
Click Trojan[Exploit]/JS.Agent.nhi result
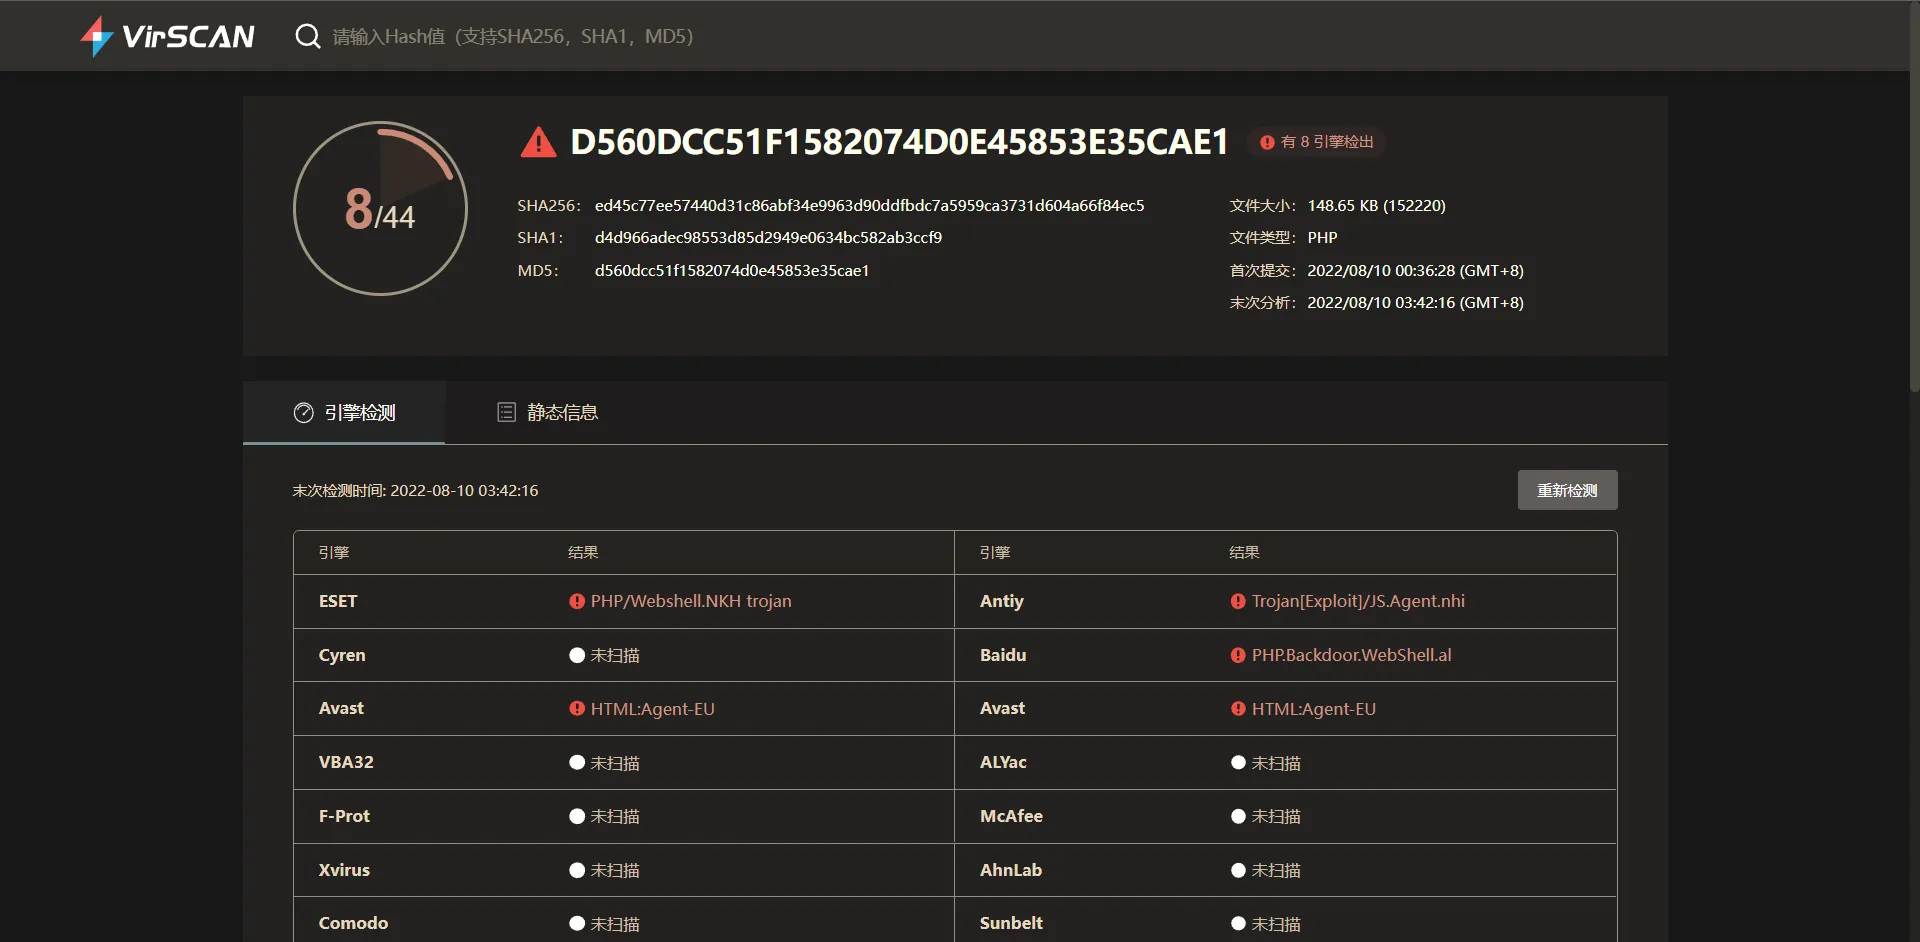[x=1358, y=601]
